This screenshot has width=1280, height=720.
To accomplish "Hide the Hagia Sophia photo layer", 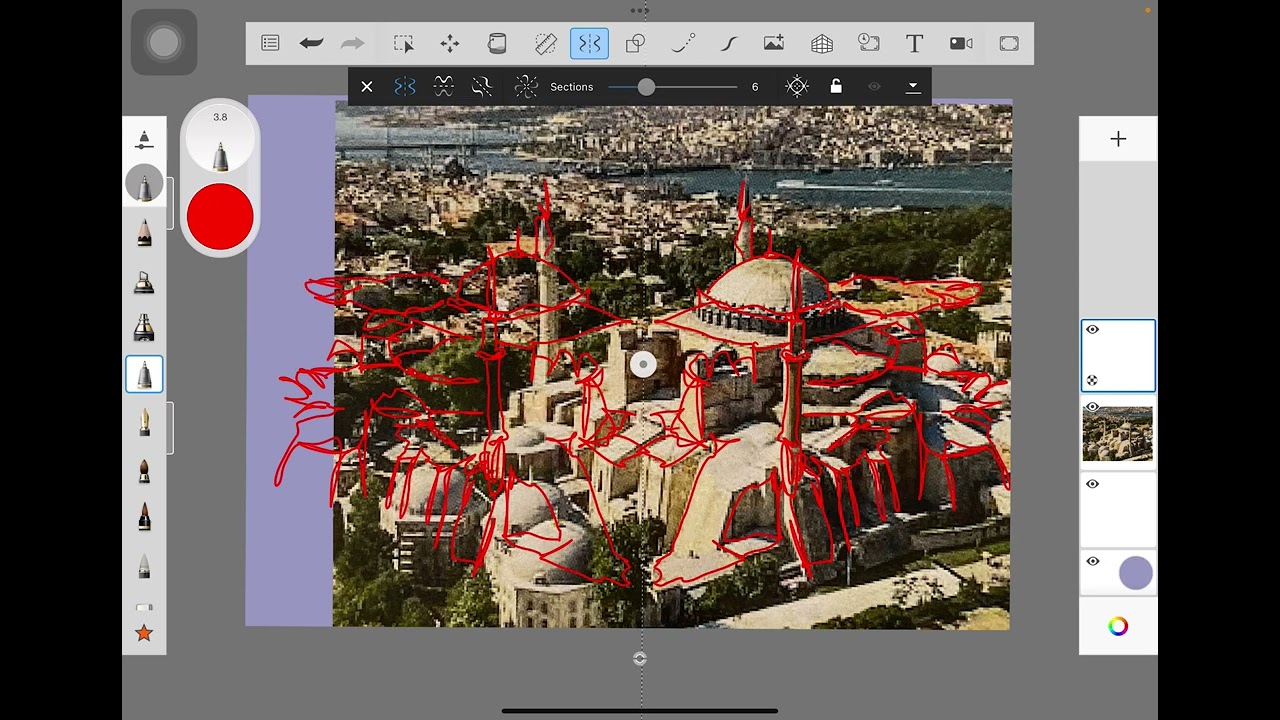I will click(x=1092, y=407).
